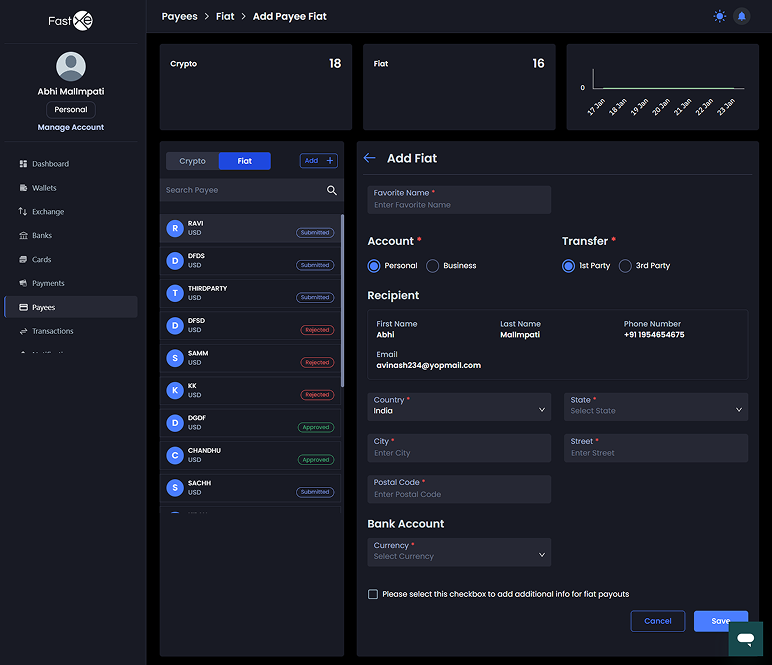Check the additional info for fiat payouts checkbox
This screenshot has height=665, width=772.
373,594
